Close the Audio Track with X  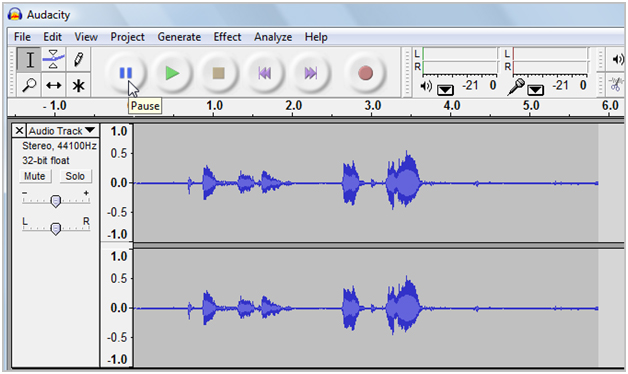tap(19, 131)
